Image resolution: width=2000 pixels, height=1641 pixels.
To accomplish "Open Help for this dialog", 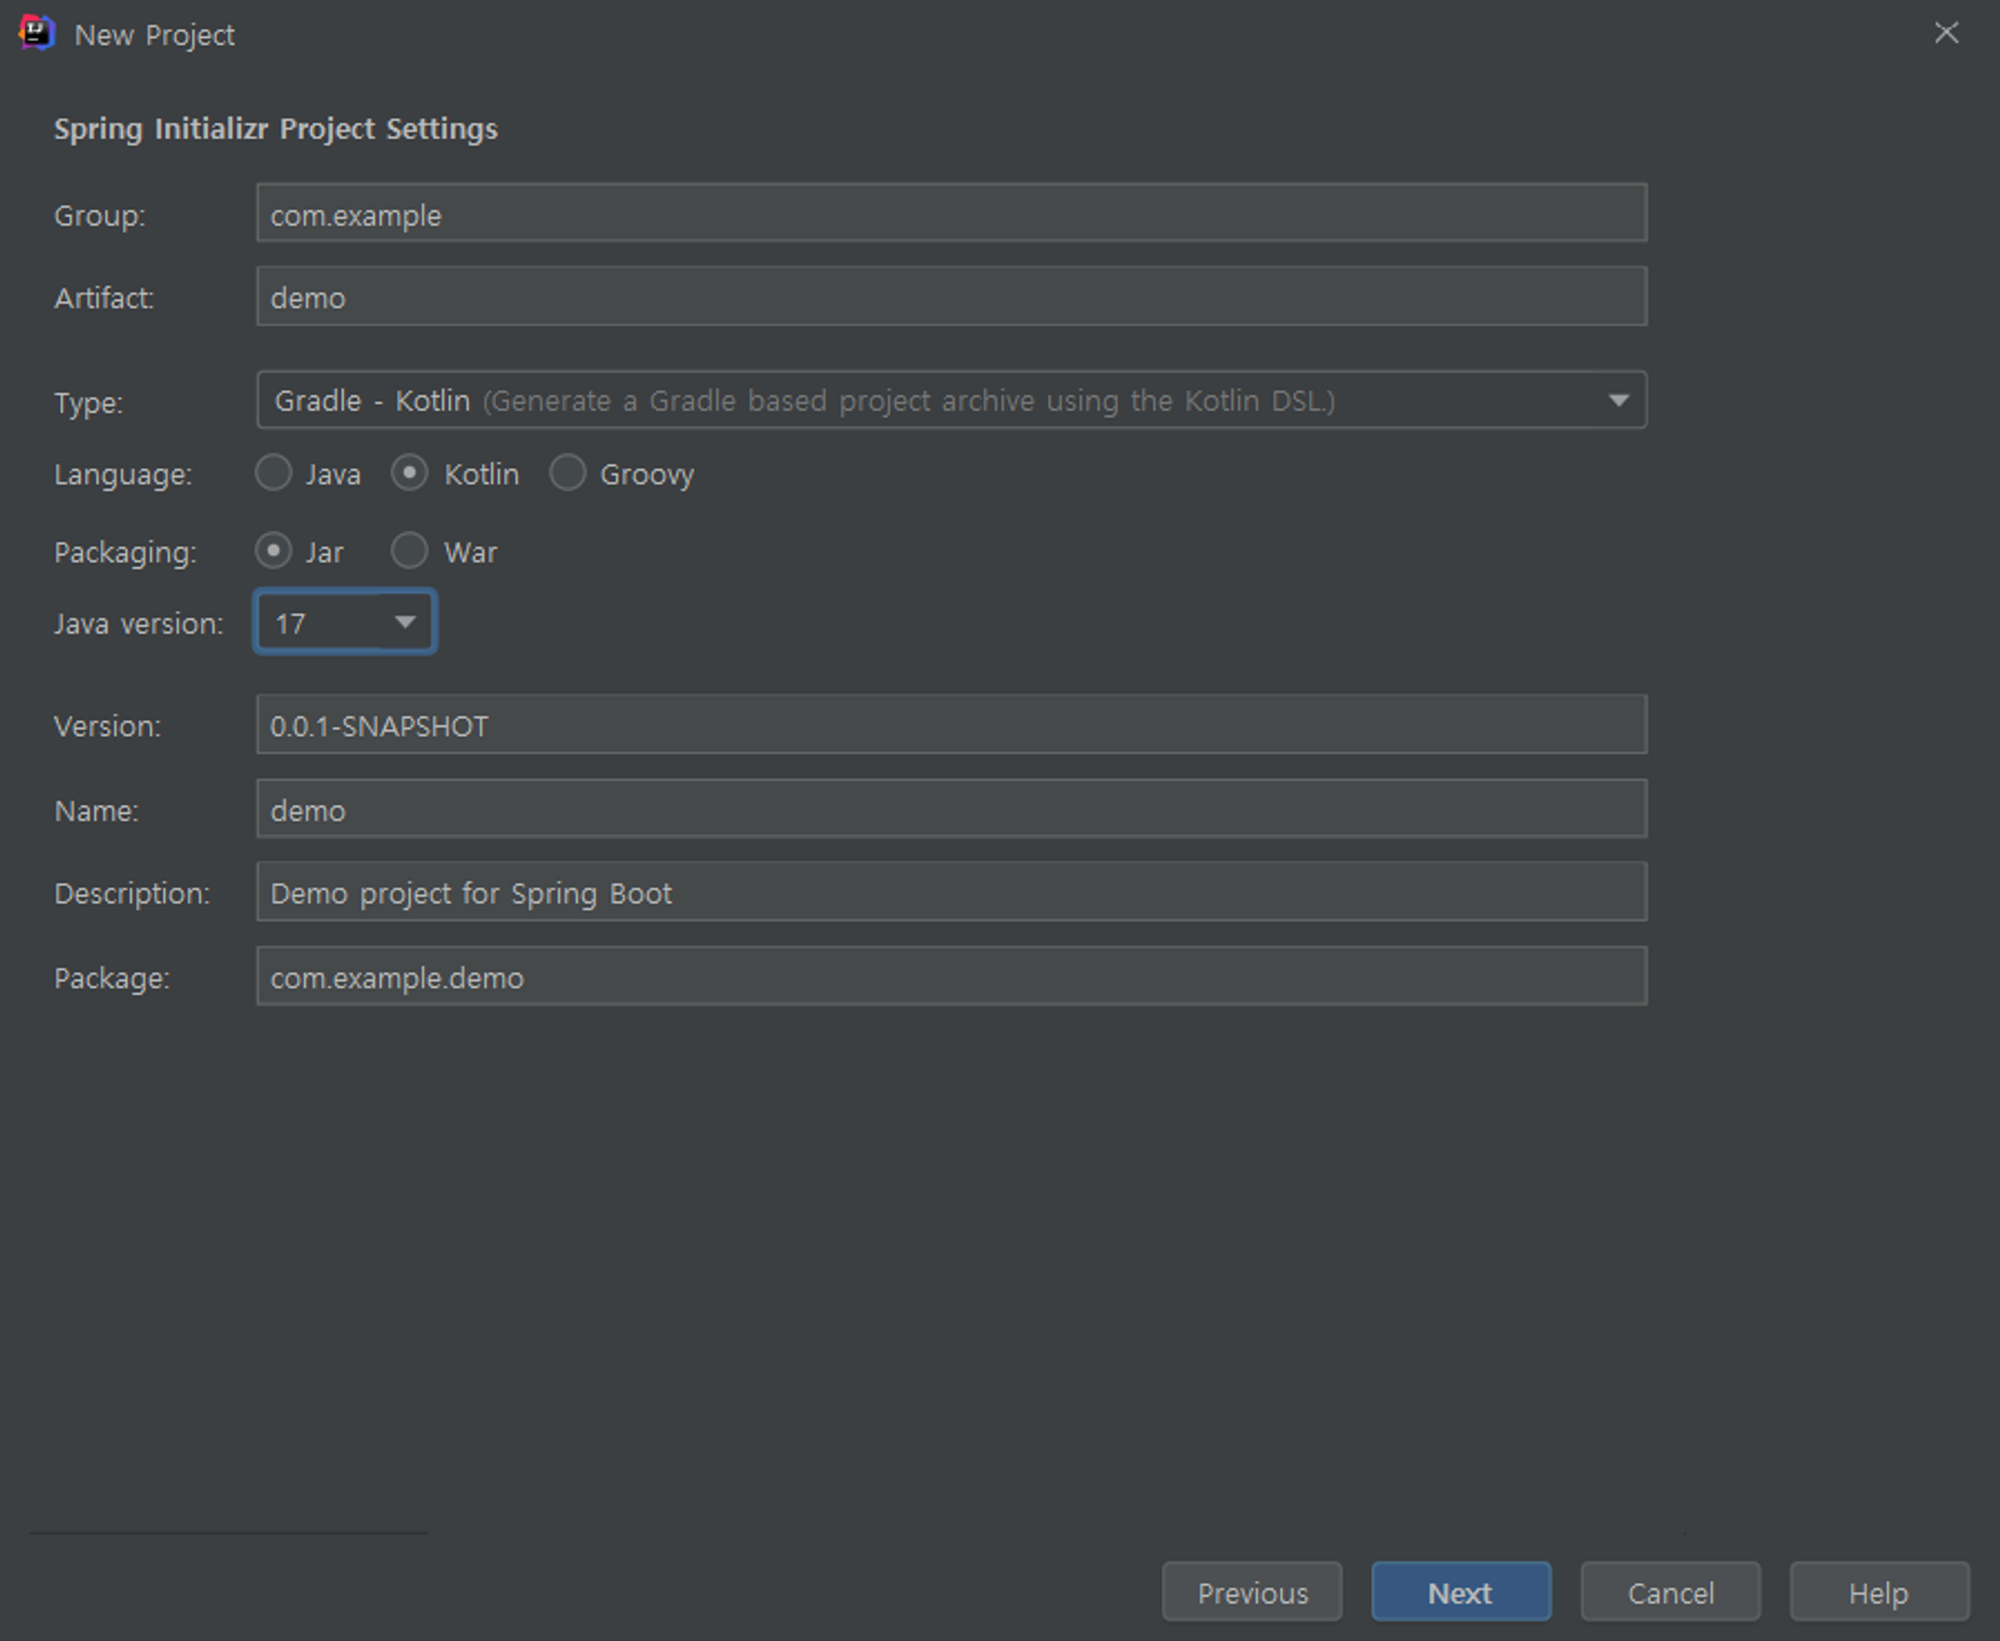I will [x=1878, y=1592].
